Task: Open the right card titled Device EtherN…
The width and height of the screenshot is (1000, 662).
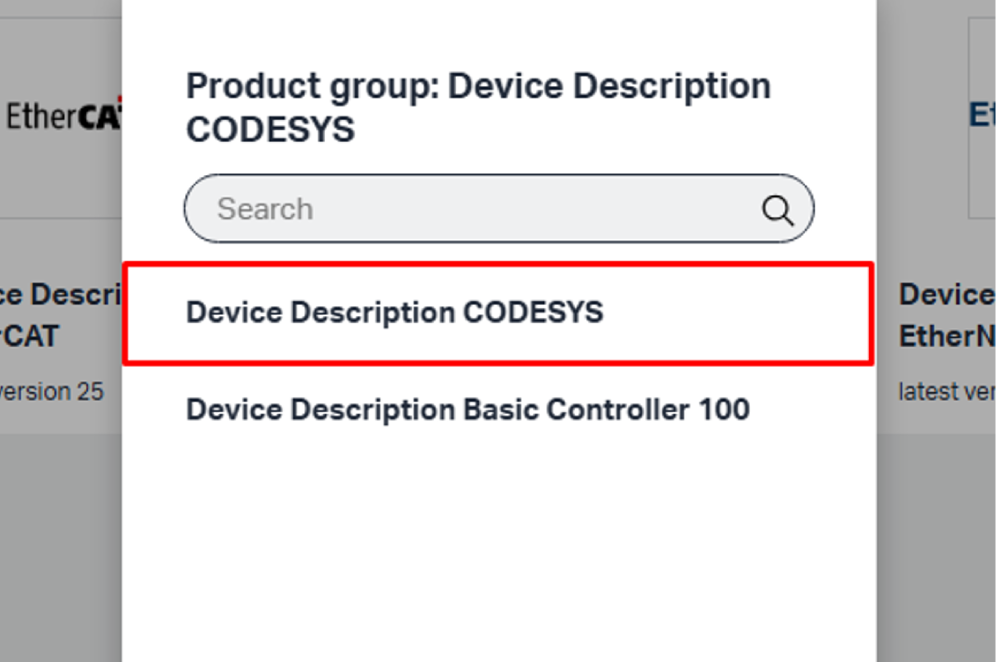Action: (946, 315)
